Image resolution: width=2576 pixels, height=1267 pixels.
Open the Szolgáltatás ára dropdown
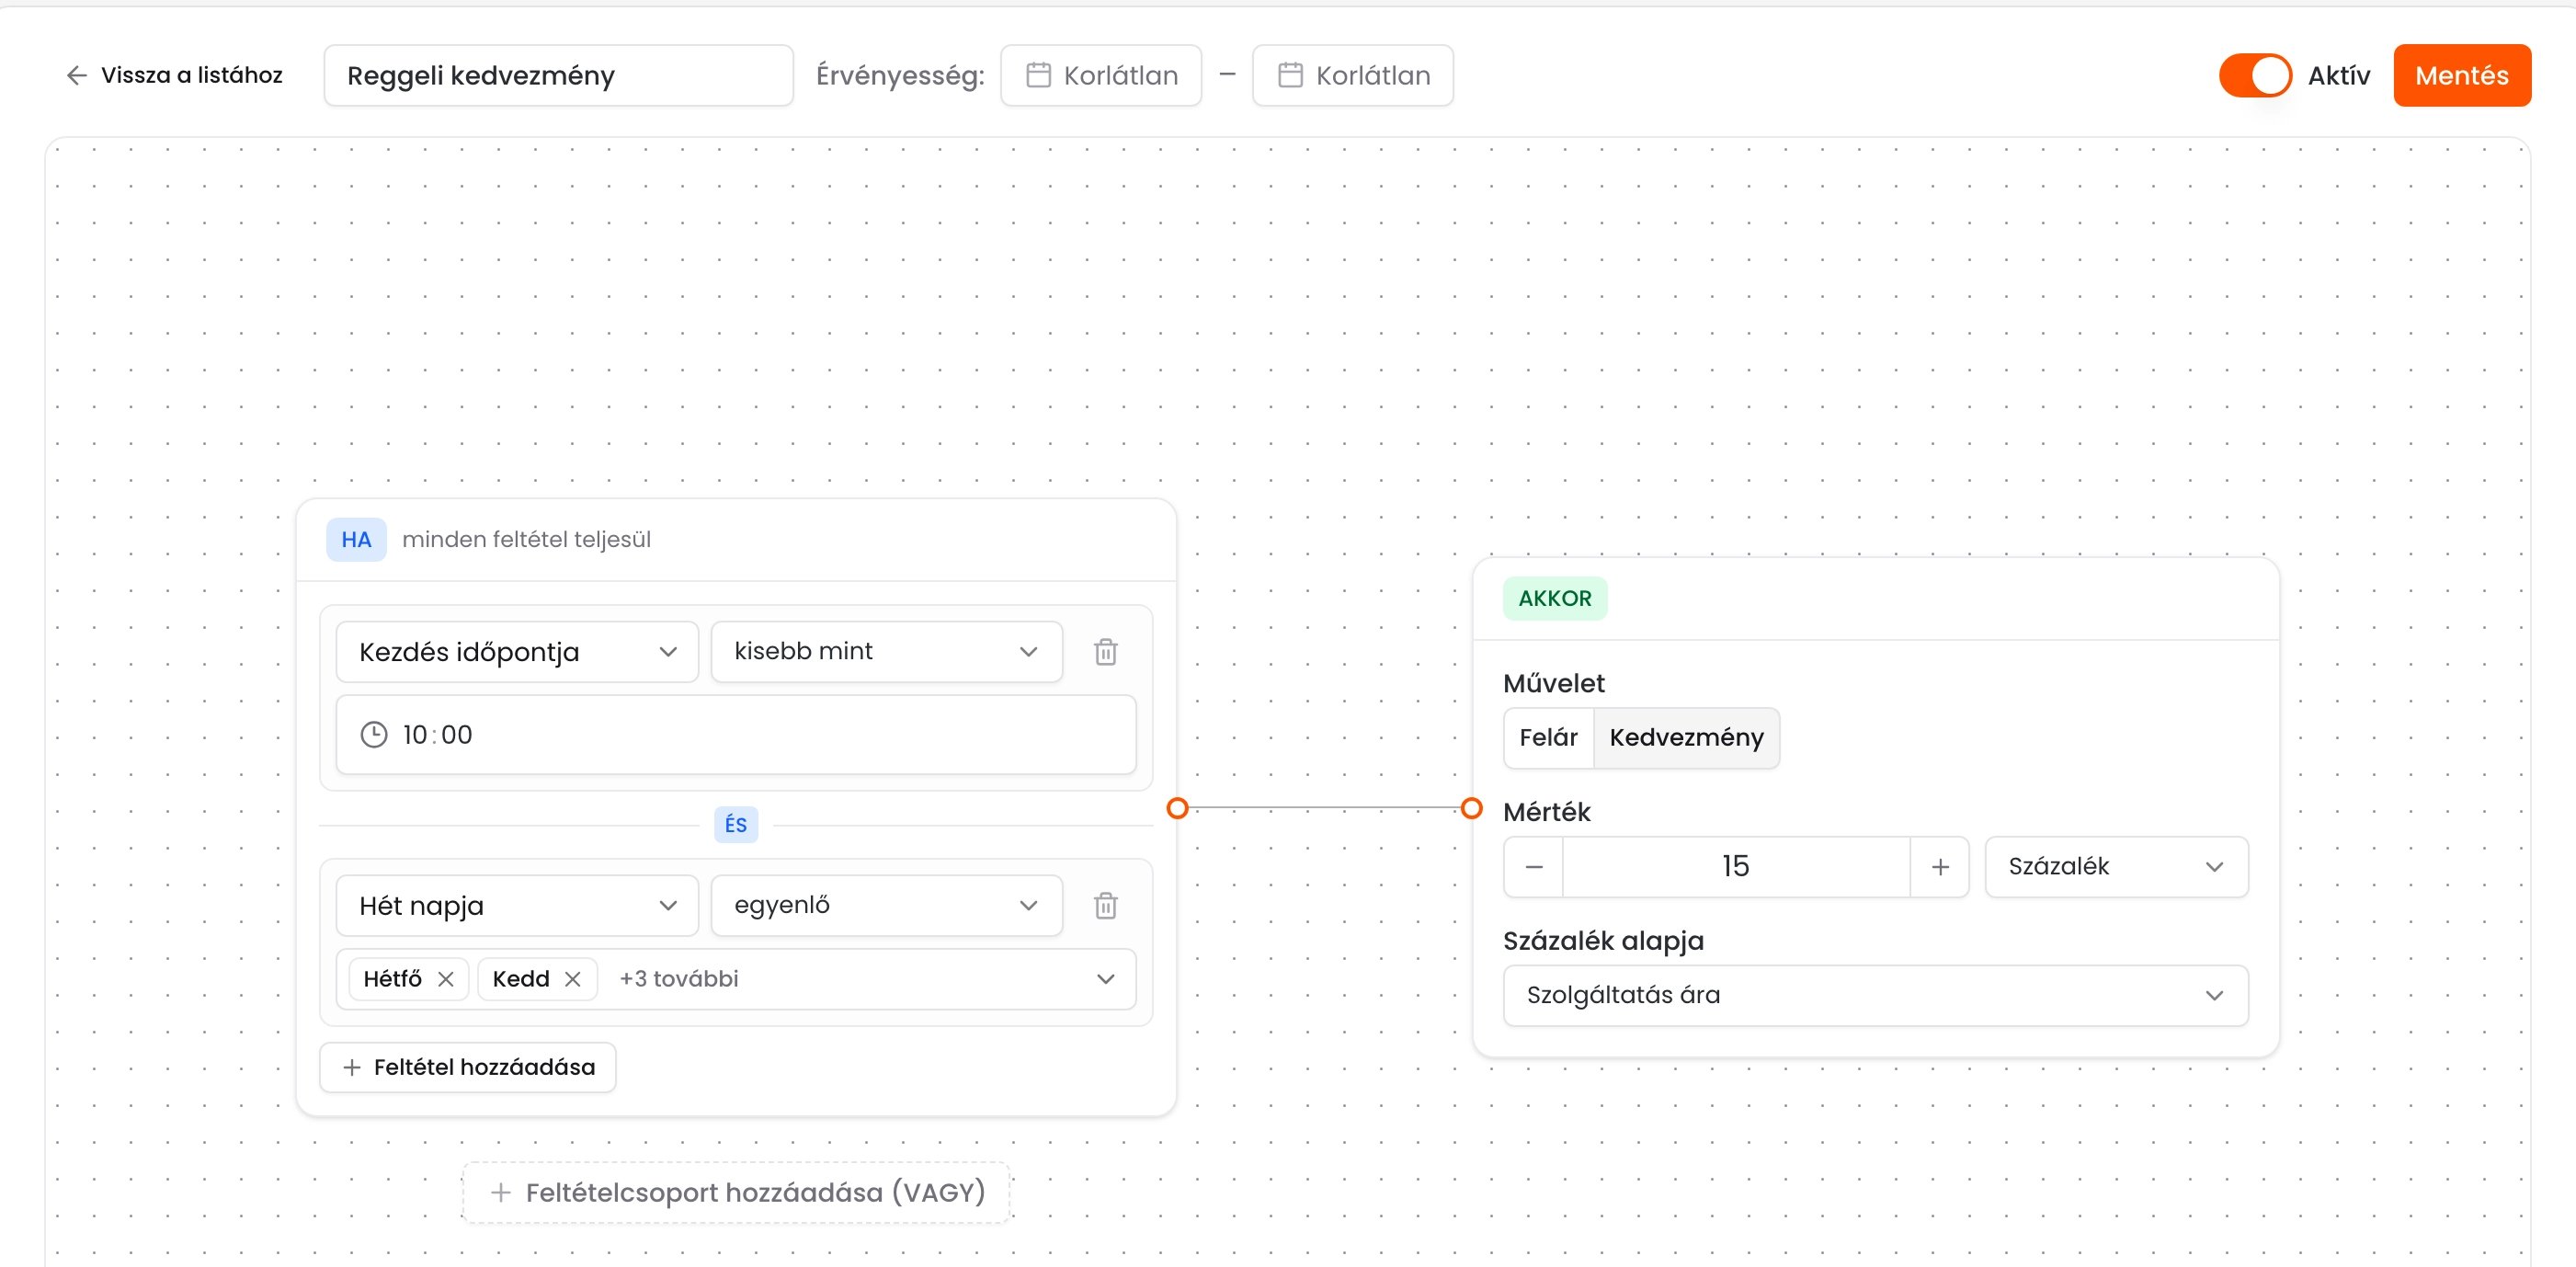1875,996
